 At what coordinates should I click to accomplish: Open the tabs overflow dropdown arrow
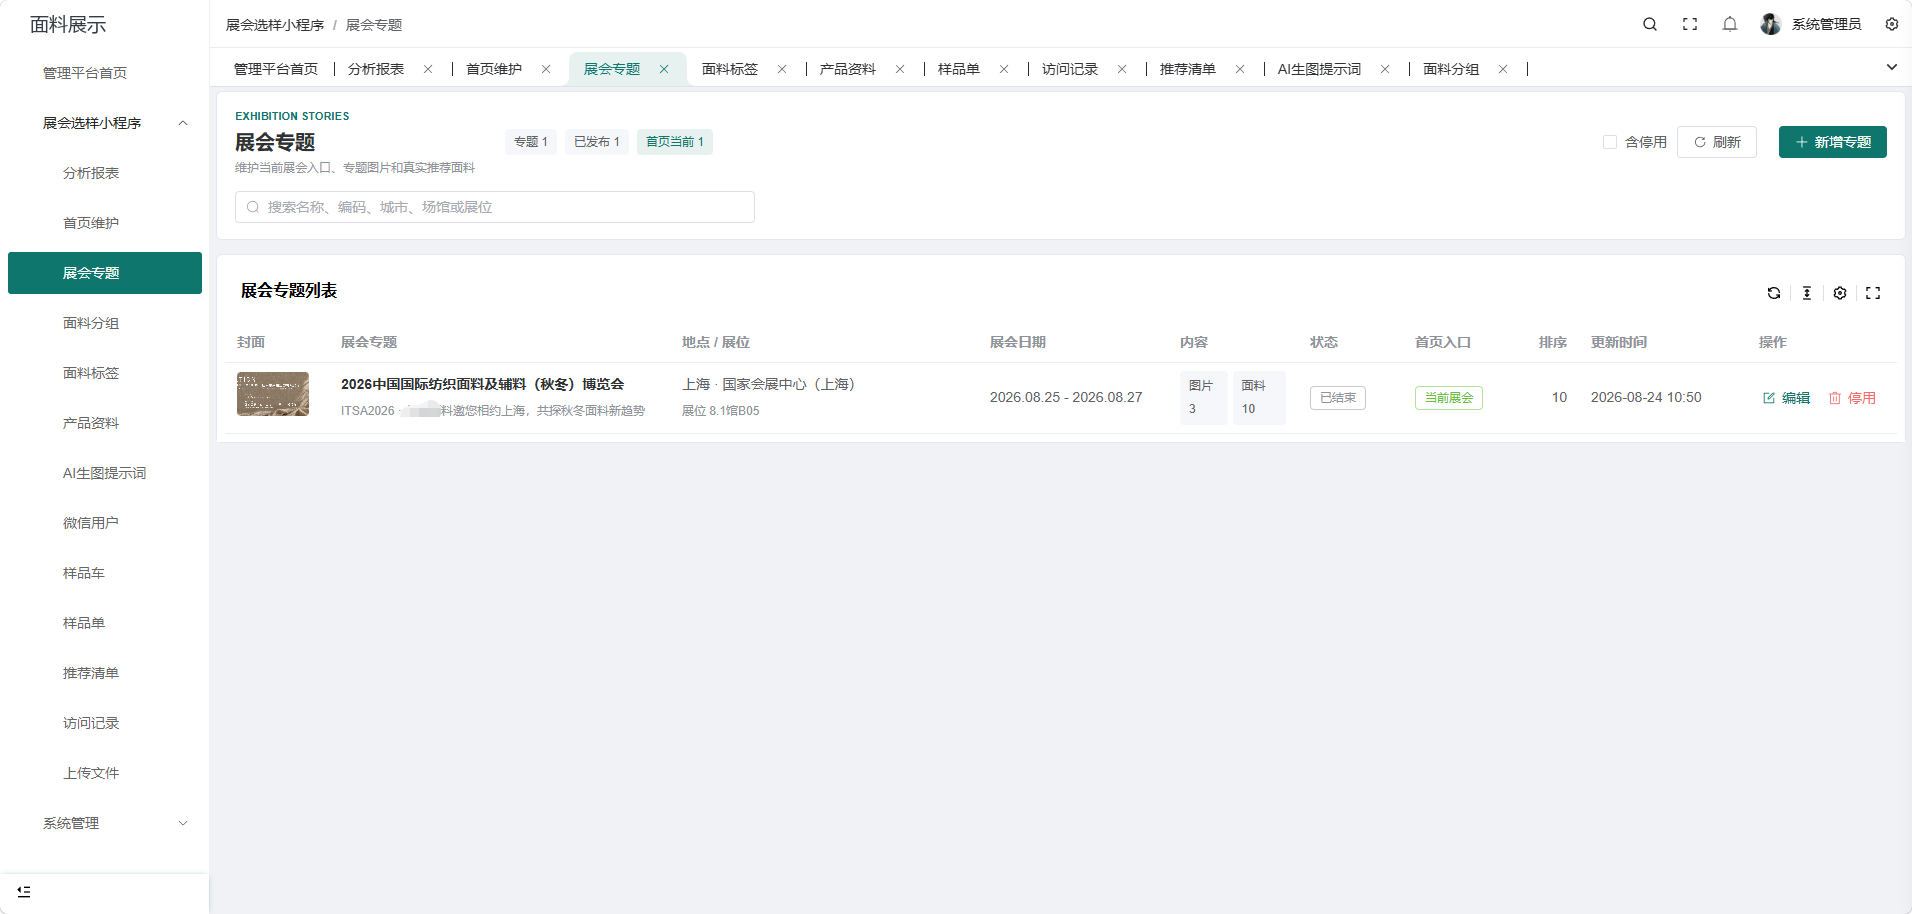[x=1892, y=67]
